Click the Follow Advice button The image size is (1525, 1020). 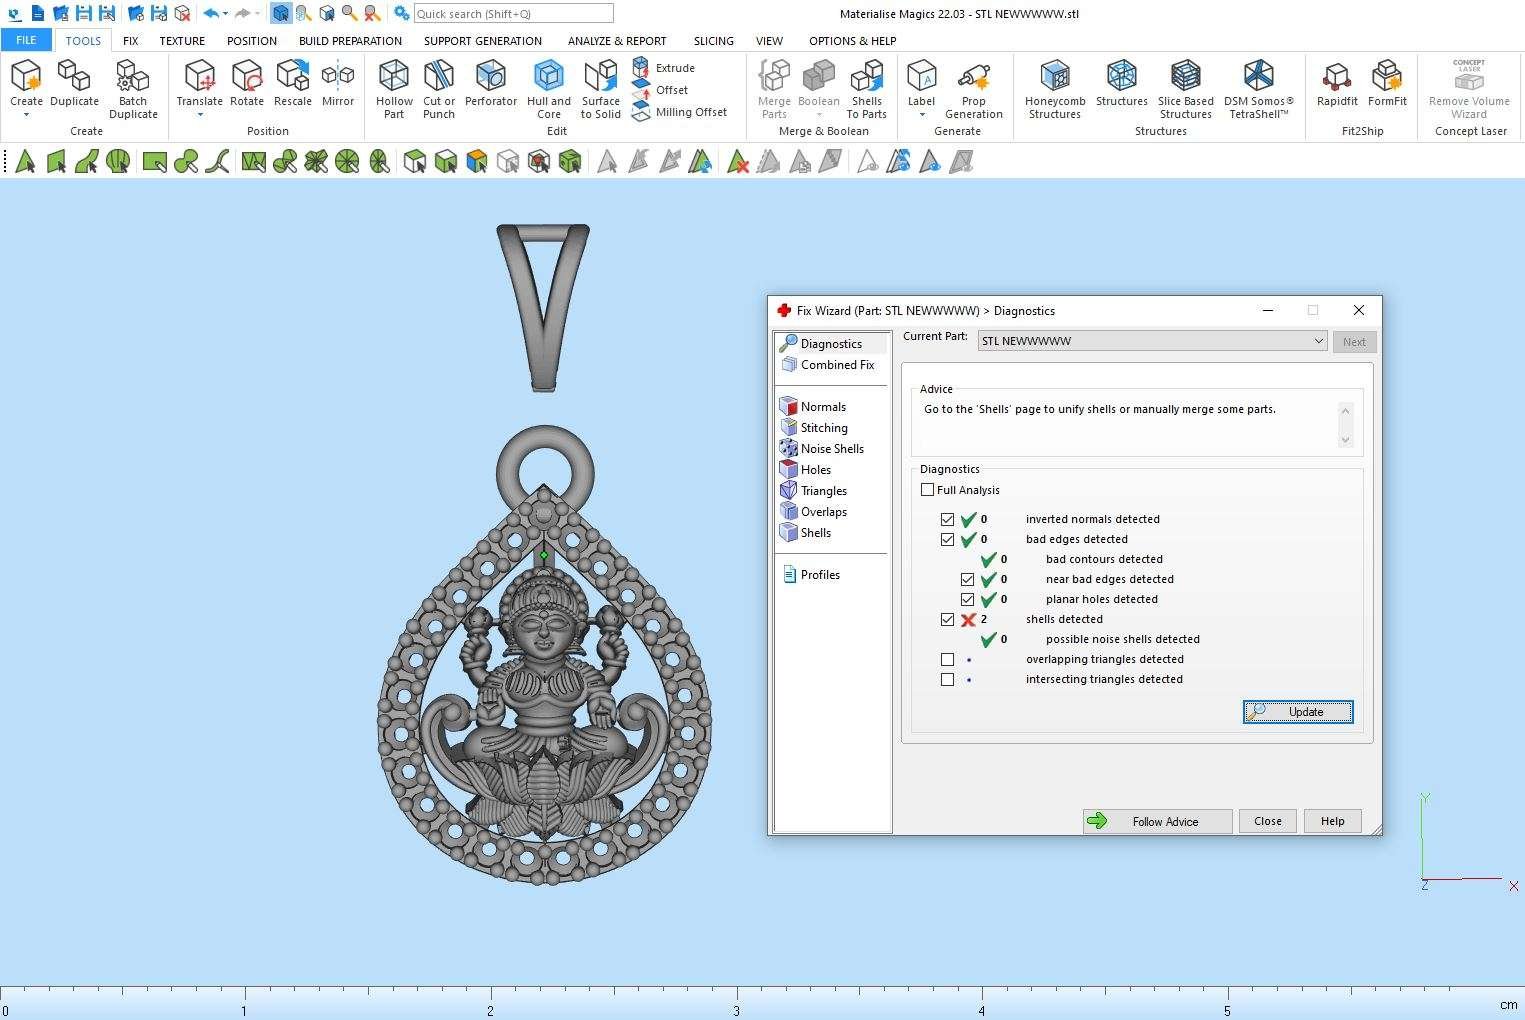[x=1157, y=821]
